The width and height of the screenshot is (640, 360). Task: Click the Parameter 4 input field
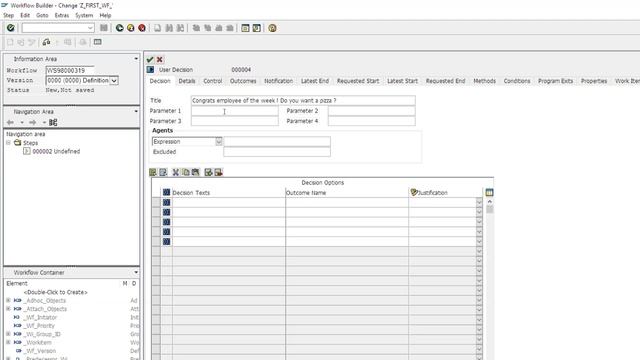pos(371,121)
